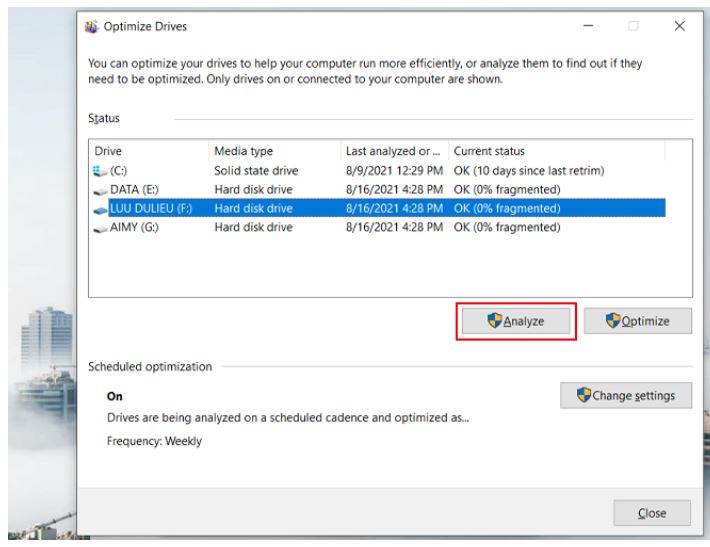The width and height of the screenshot is (710, 547).
Task: Click the LUU DULIEU (F:) drive icon
Action: coord(100,209)
